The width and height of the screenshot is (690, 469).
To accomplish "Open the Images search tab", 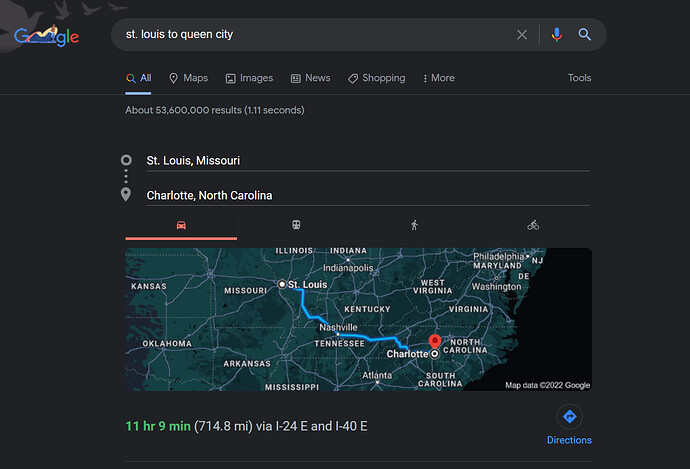I will tap(249, 78).
